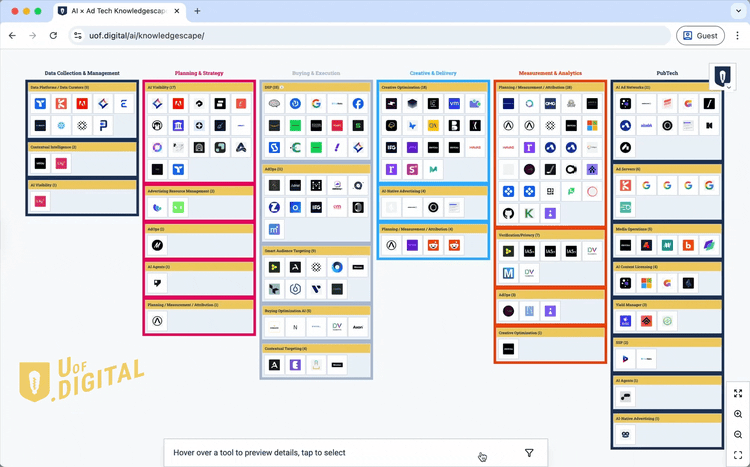Select purple exclamation logo in DSP group
The width and height of the screenshot is (750, 467).
[x=337, y=147]
